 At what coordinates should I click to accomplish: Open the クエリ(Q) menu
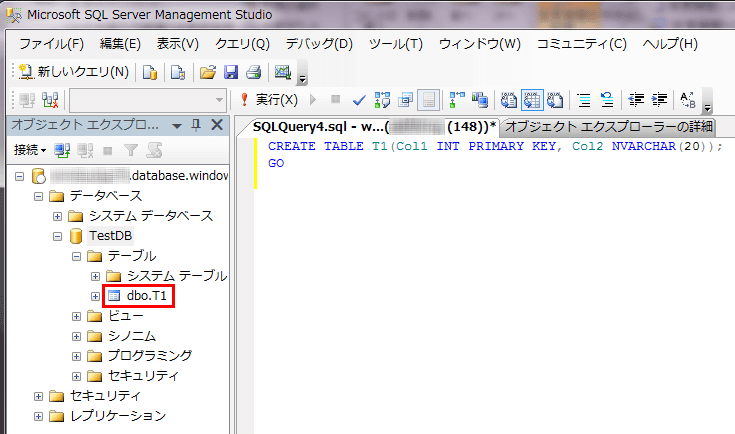(x=242, y=44)
